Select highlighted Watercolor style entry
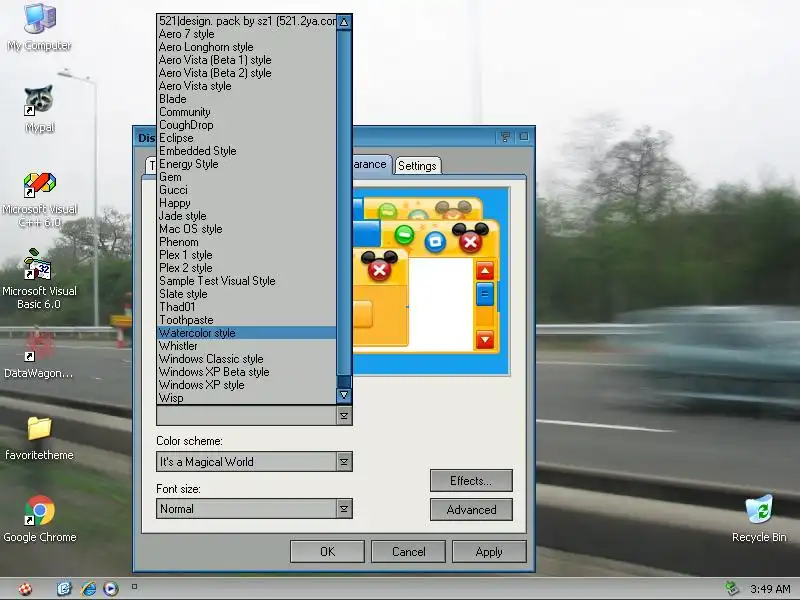This screenshot has width=800, height=600. pyautogui.click(x=247, y=333)
